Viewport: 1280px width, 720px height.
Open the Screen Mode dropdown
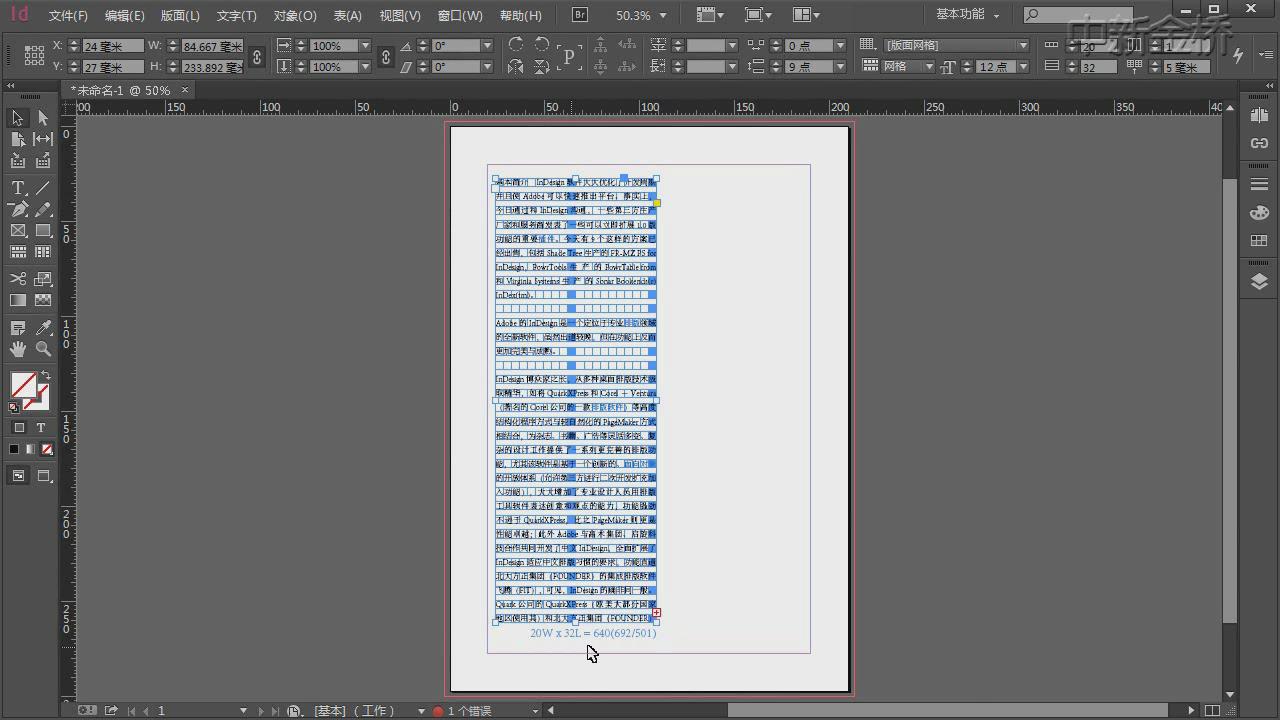click(758, 15)
